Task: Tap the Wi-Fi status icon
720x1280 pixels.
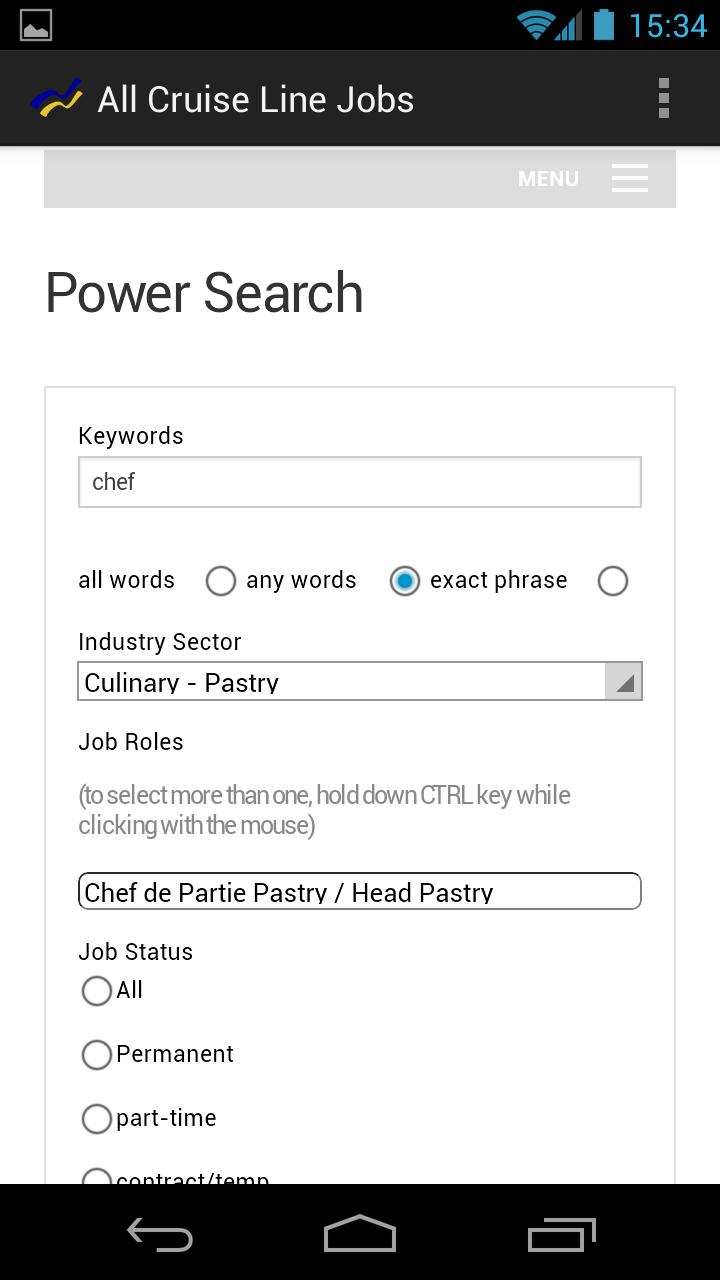Action: 536,25
